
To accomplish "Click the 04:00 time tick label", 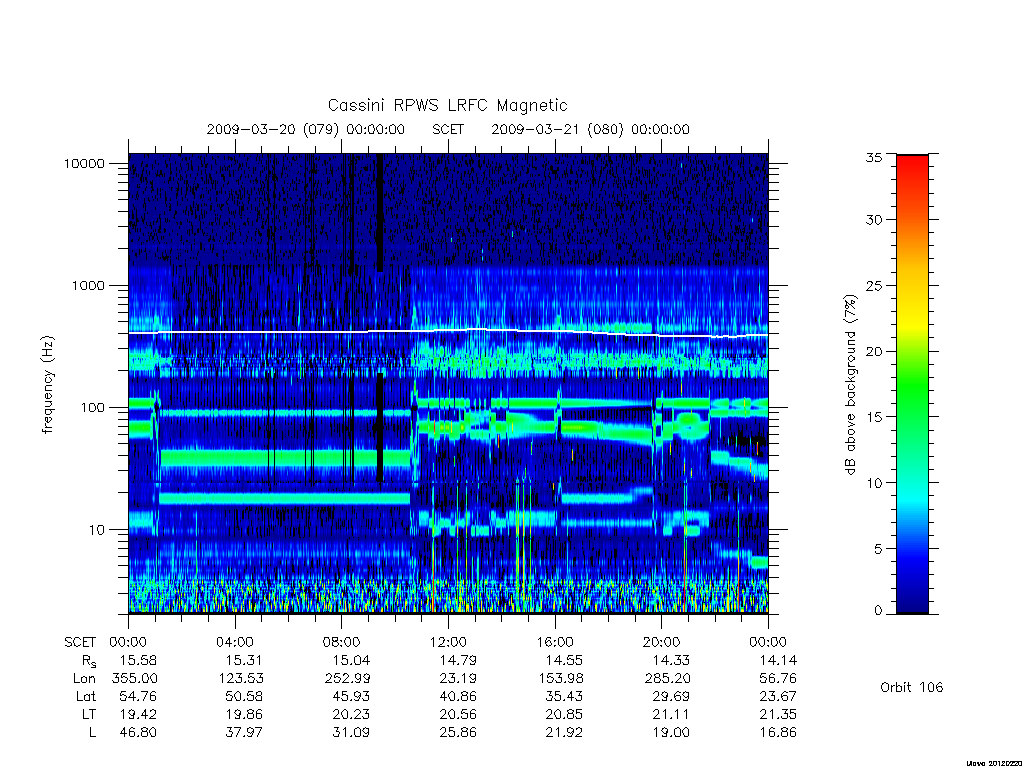I will click(x=234, y=642).
